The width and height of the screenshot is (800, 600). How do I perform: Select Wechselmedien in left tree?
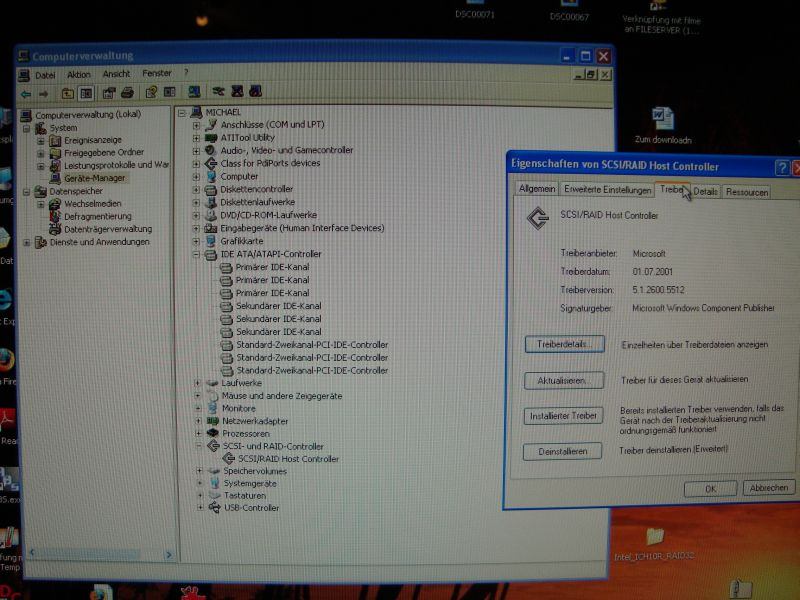[92, 204]
